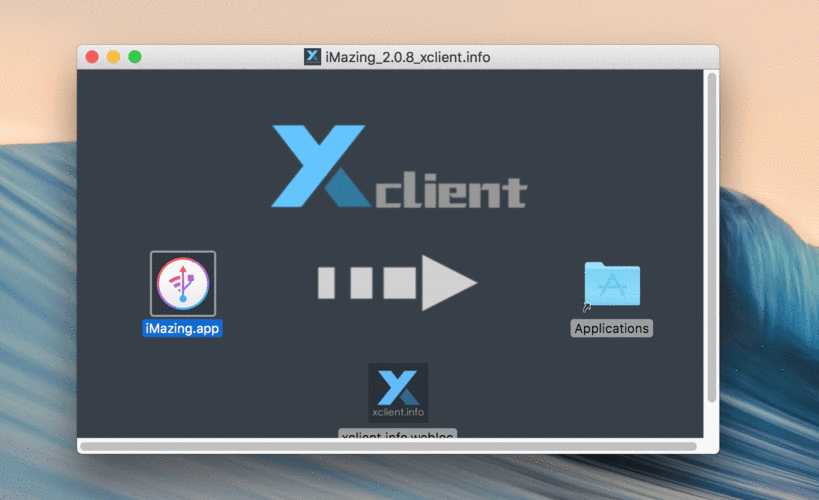Select the xclient.info webloc file icon
Image resolution: width=819 pixels, height=500 pixels.
tap(398, 393)
